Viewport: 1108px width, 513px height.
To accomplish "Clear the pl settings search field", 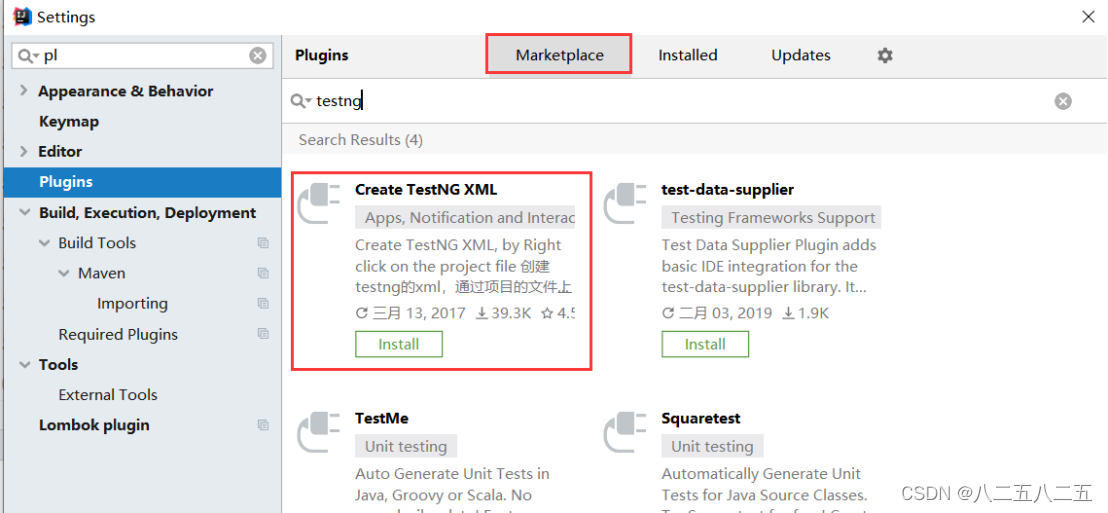I will click(x=258, y=56).
